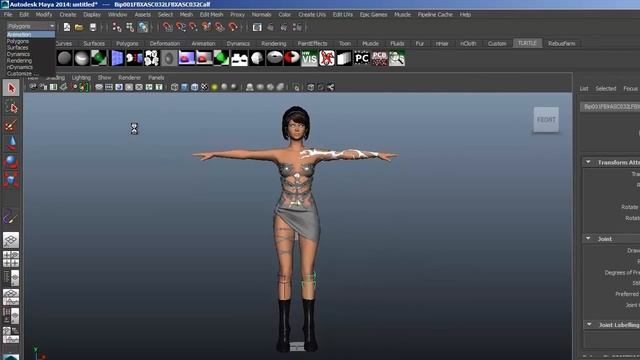
Task: Click the last-used tool icon in toolbox
Action: 11,217
